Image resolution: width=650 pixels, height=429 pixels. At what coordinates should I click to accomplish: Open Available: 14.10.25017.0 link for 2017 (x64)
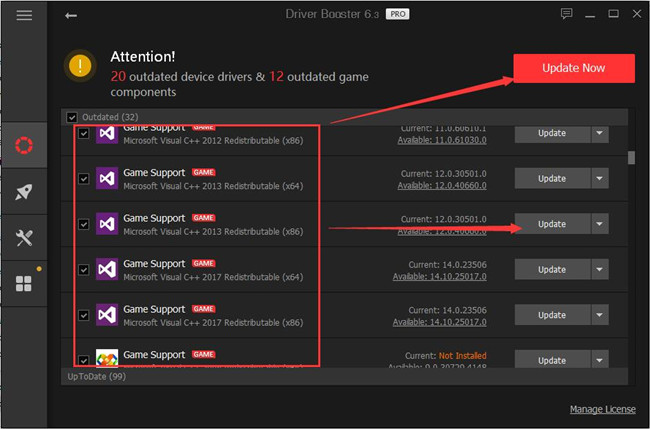439,277
